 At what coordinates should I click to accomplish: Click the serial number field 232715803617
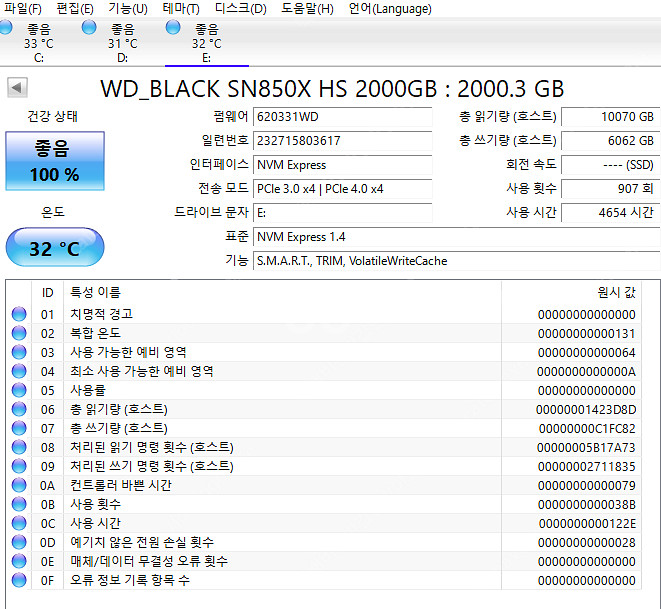point(342,141)
